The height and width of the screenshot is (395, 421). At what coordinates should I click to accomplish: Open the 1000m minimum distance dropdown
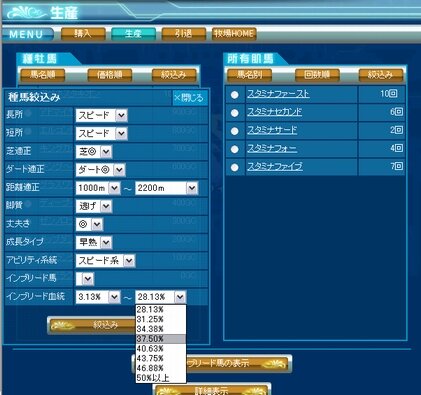pos(98,188)
